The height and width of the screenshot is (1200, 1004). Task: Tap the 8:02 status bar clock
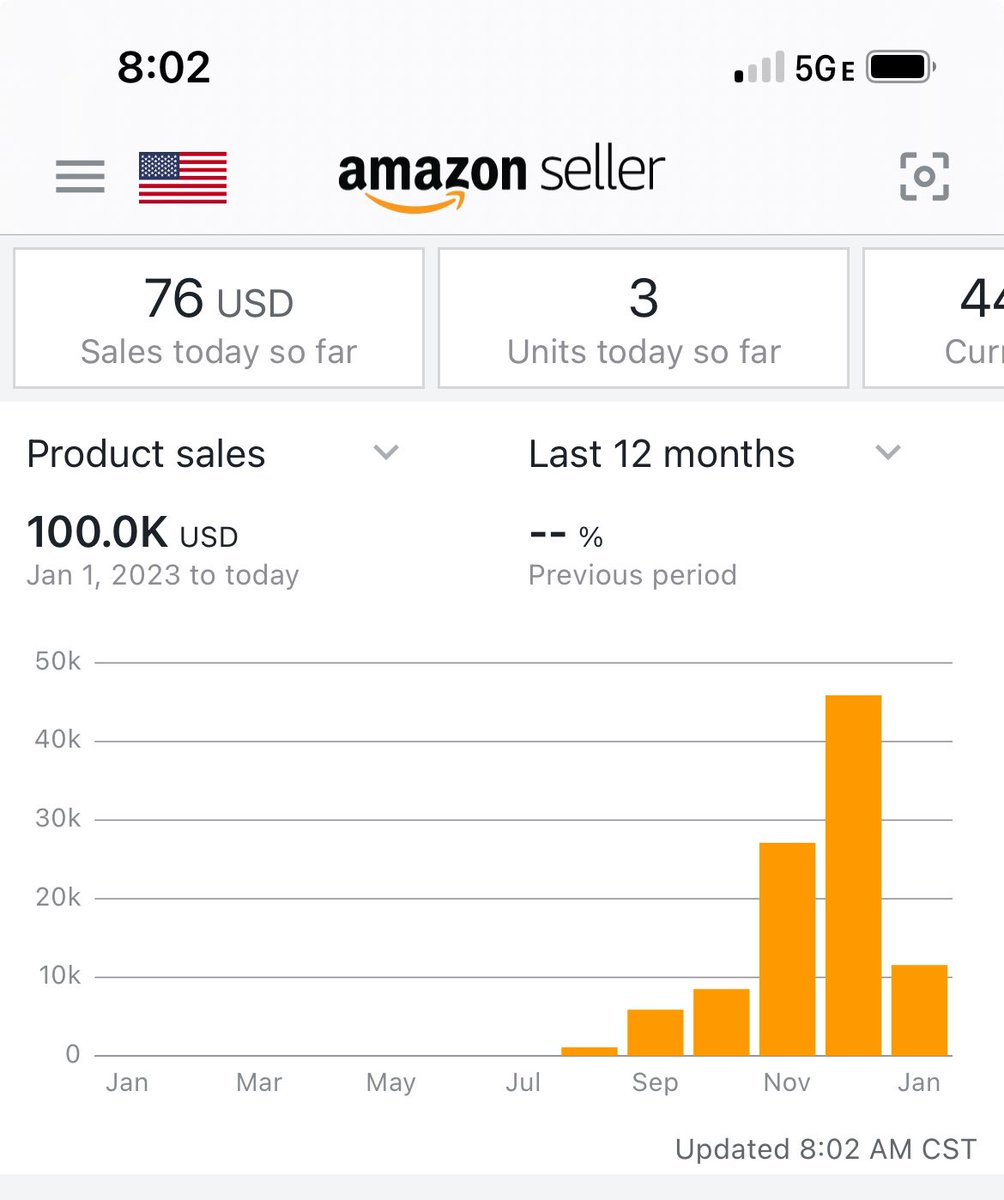tap(164, 68)
